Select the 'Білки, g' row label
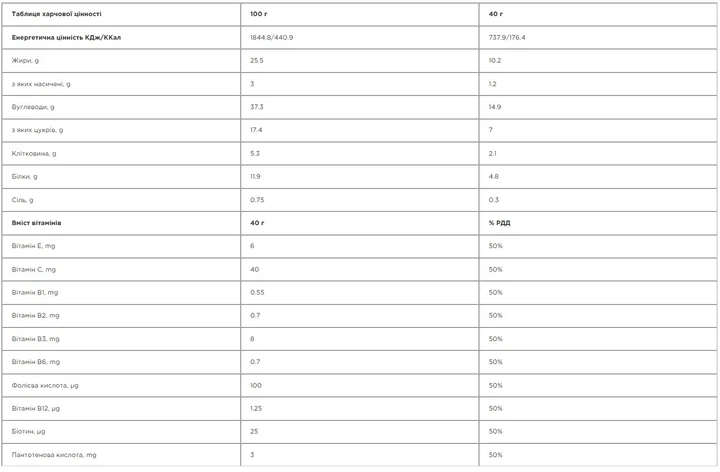The image size is (720, 472). tap(25, 177)
